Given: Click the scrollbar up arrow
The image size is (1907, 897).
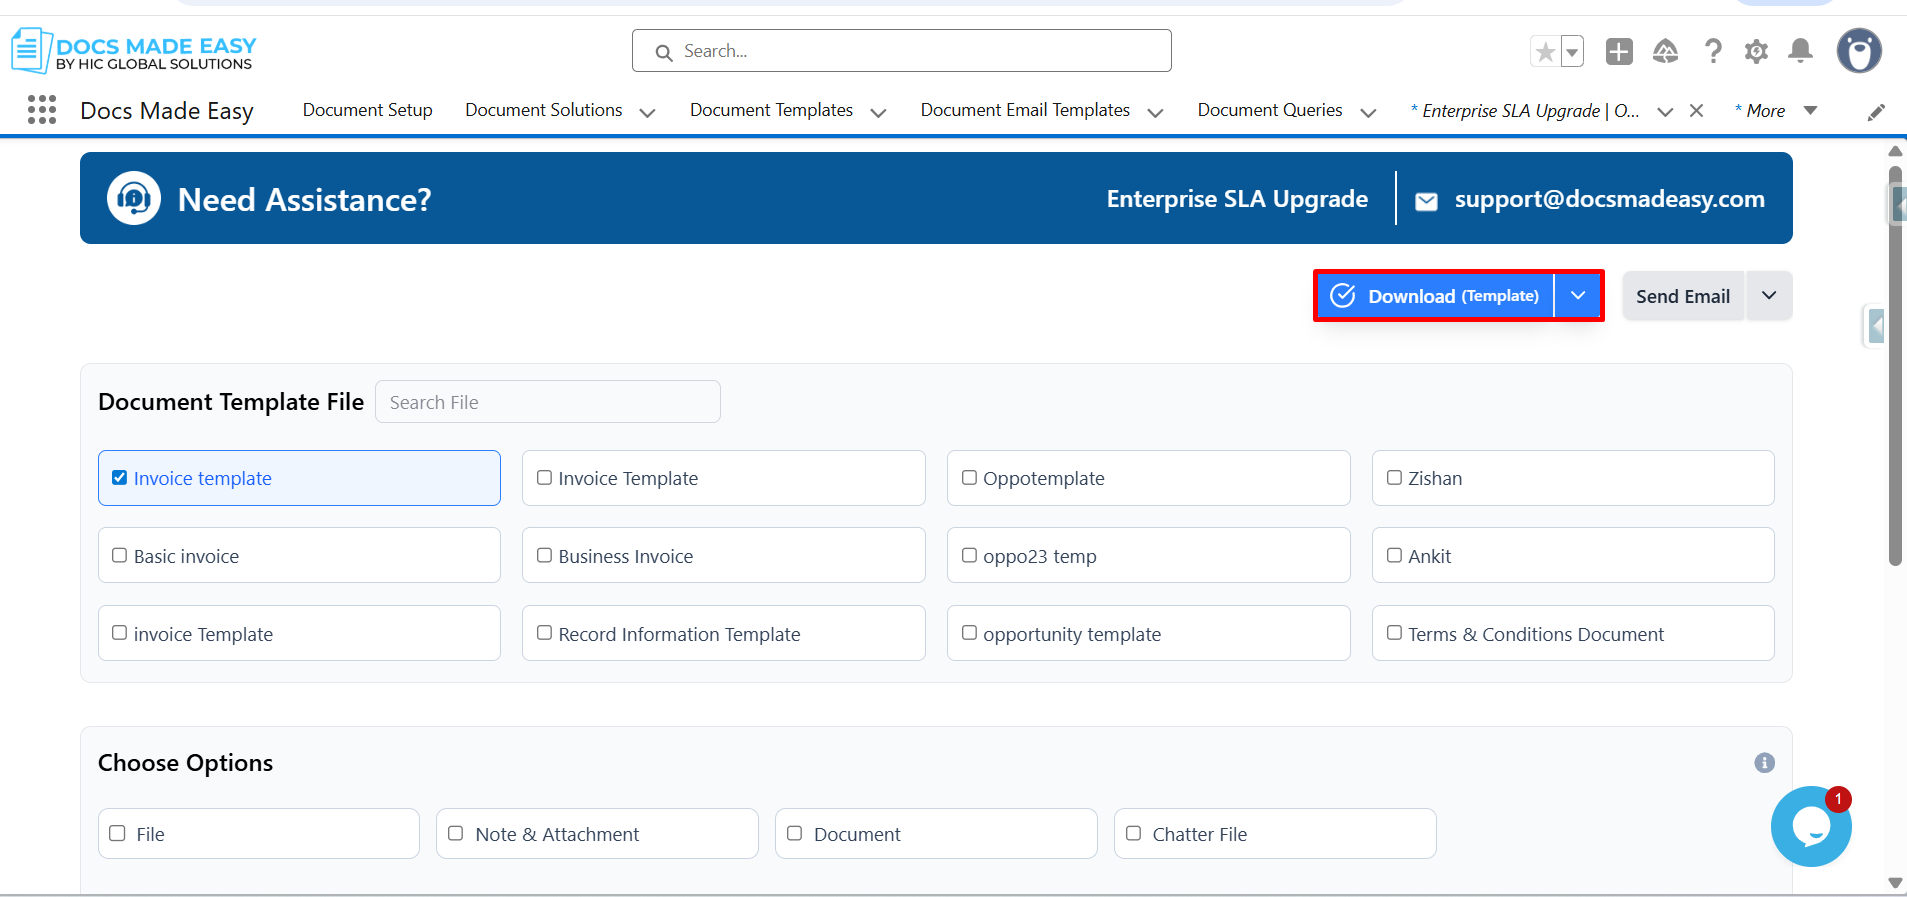Looking at the screenshot, I should click(1895, 151).
